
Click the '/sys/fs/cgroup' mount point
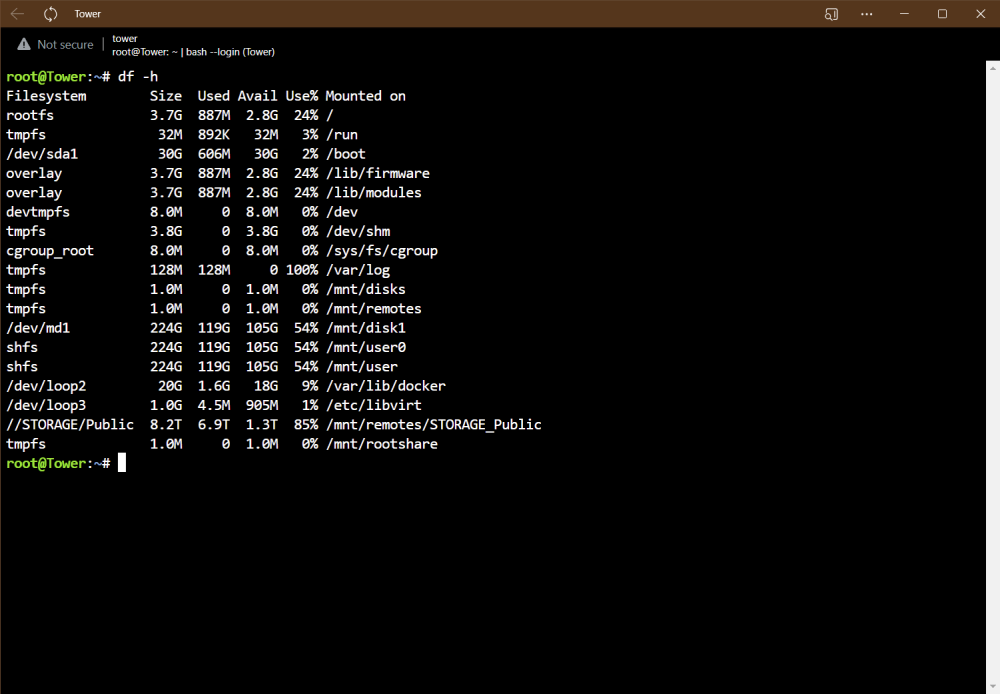pyautogui.click(x=381, y=251)
